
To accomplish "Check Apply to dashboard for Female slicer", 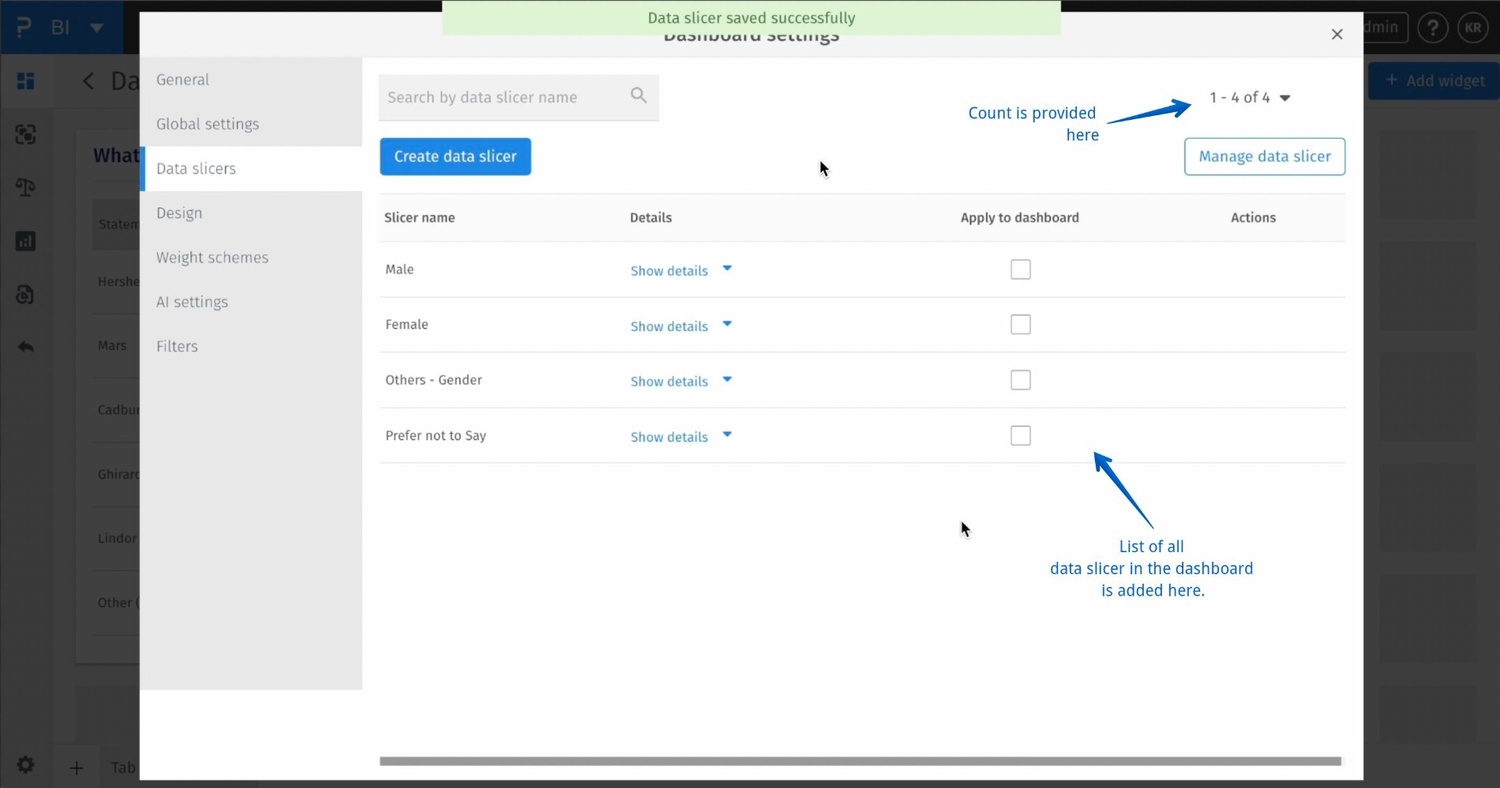I will coord(1020,324).
